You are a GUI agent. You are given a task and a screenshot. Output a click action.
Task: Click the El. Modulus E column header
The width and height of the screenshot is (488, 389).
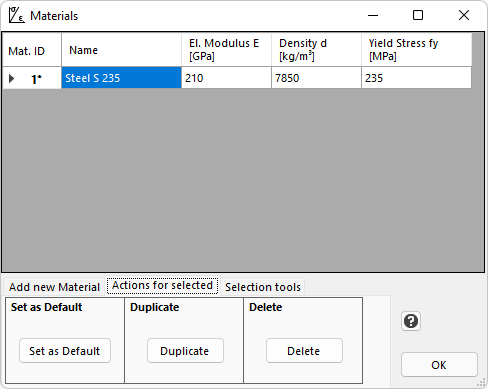pyautogui.click(x=226, y=50)
